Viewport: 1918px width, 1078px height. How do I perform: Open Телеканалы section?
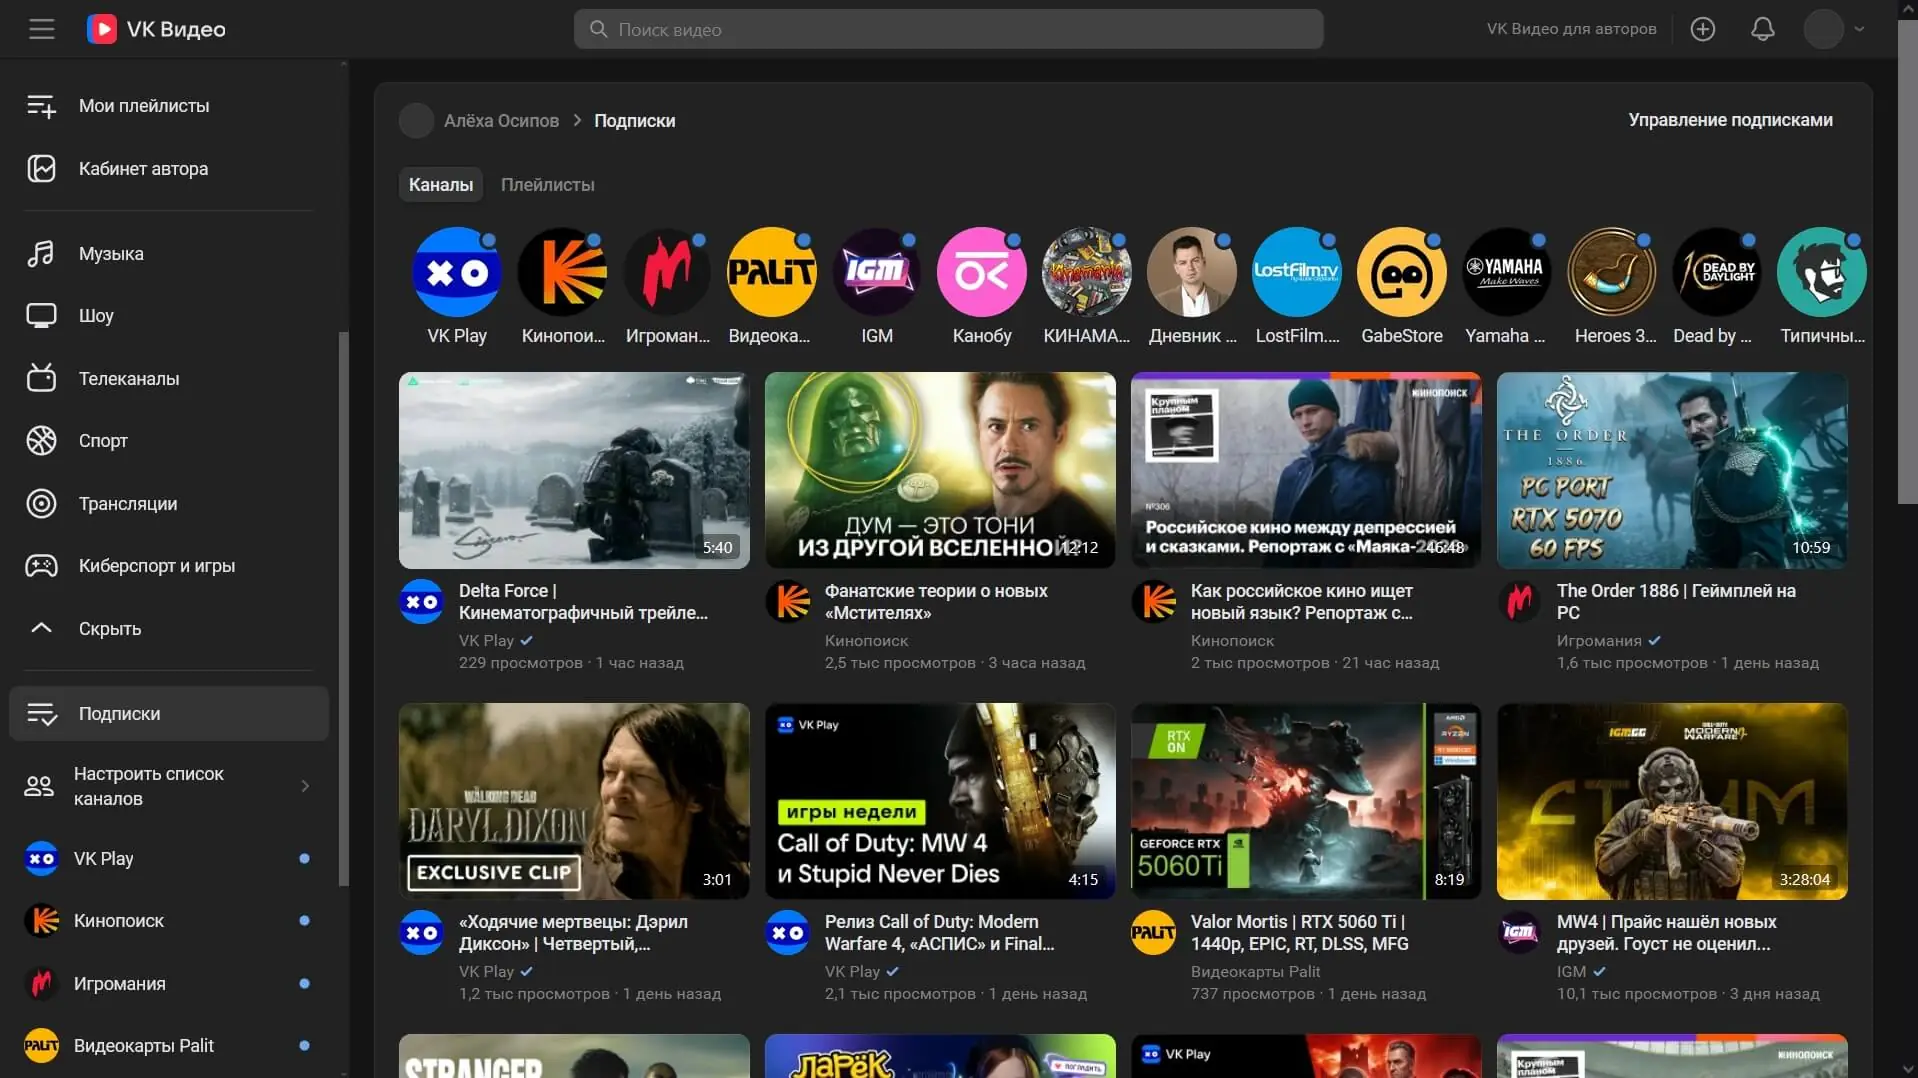tap(168, 379)
